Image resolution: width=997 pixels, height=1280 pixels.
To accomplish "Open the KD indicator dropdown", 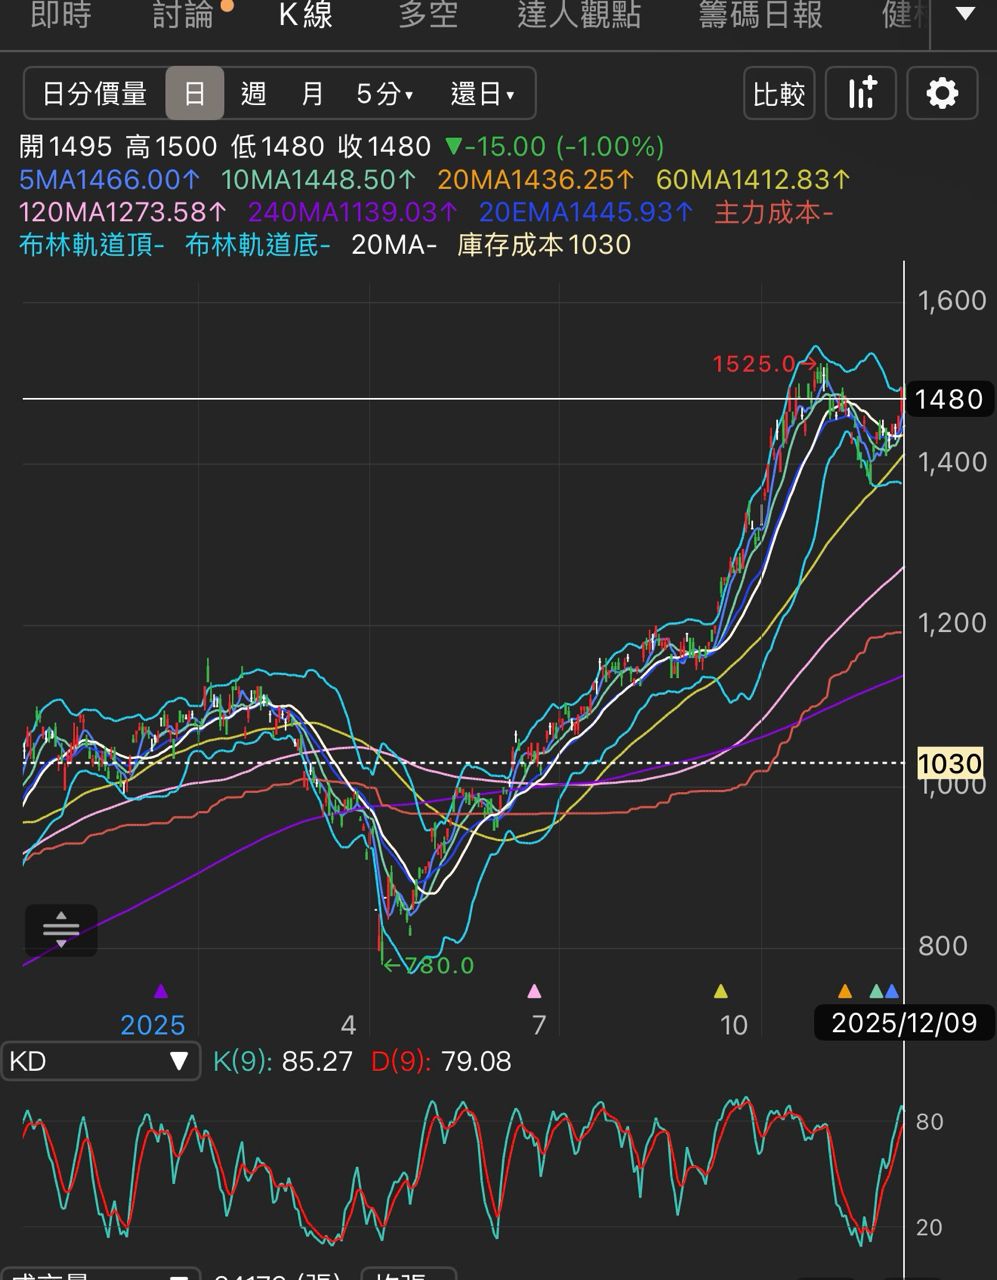I will point(100,1061).
